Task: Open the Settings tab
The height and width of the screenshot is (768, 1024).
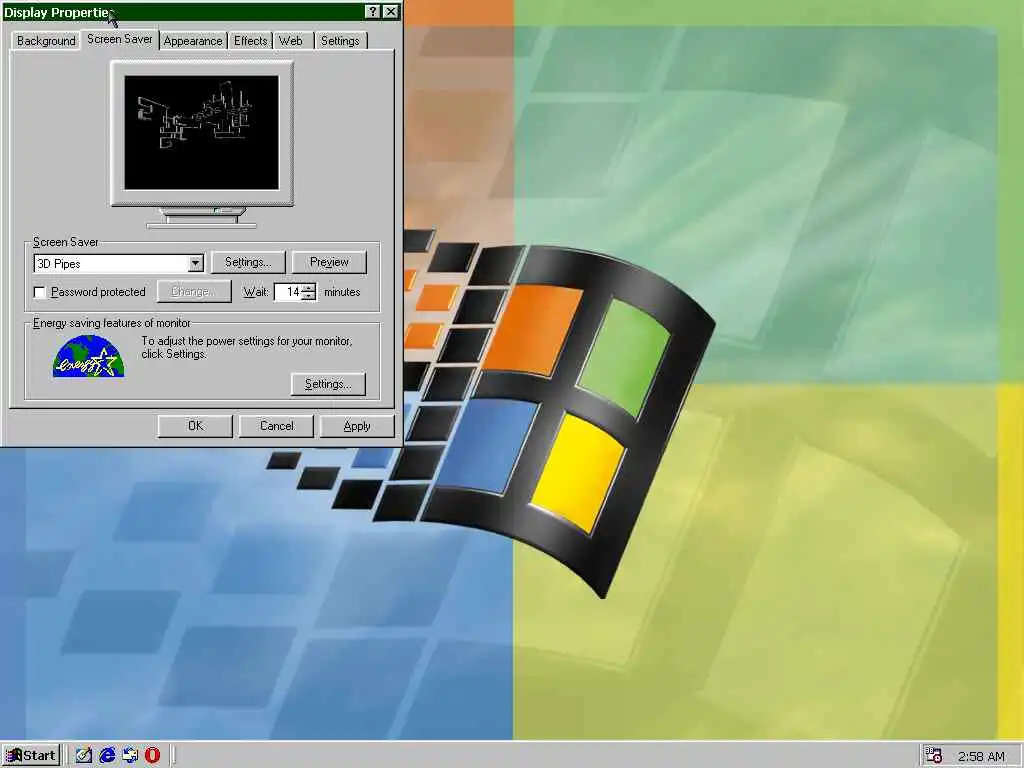Action: [x=340, y=40]
